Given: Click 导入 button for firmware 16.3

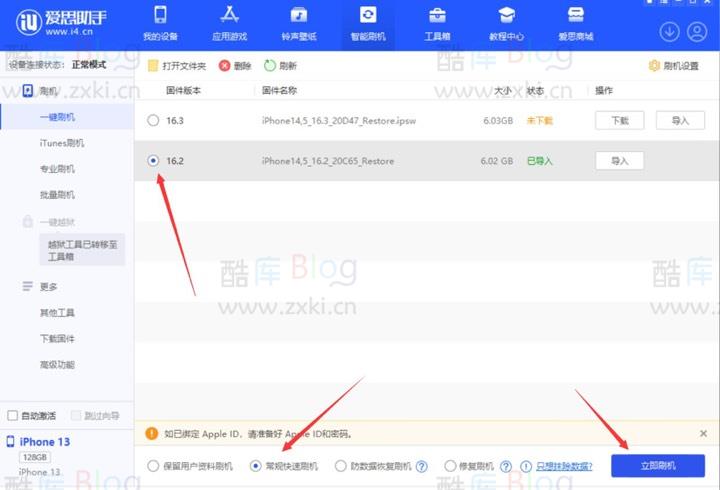Looking at the screenshot, I should pos(681,120).
